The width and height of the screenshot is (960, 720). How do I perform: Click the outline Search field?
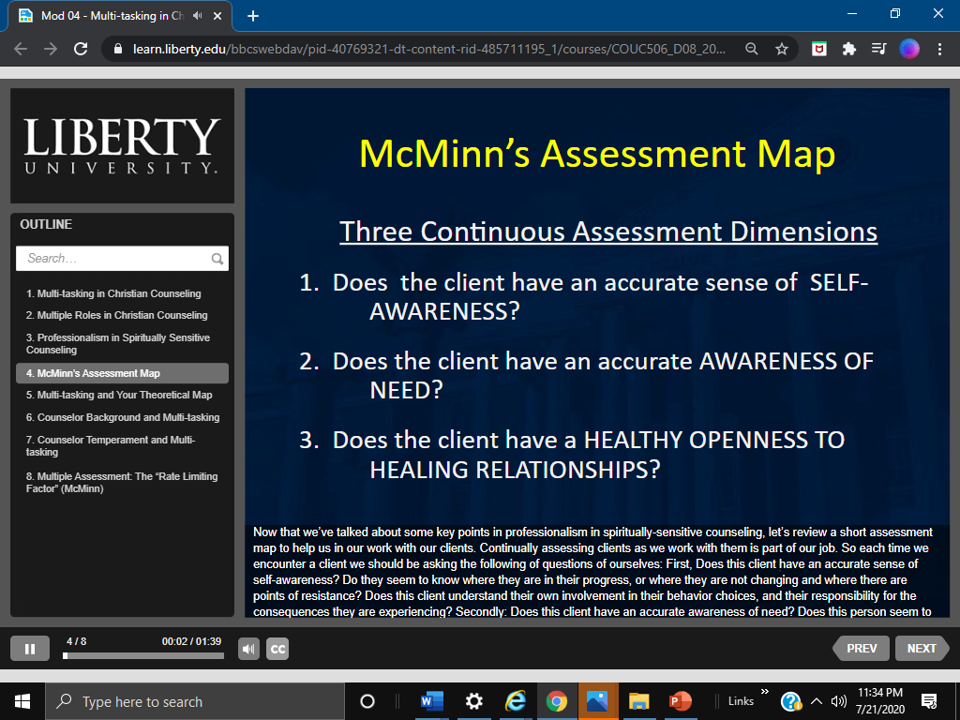[122, 258]
